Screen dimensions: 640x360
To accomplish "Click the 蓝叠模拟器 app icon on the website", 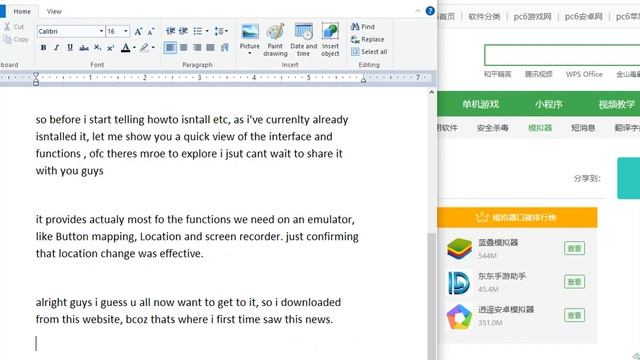I will click(x=459, y=249).
